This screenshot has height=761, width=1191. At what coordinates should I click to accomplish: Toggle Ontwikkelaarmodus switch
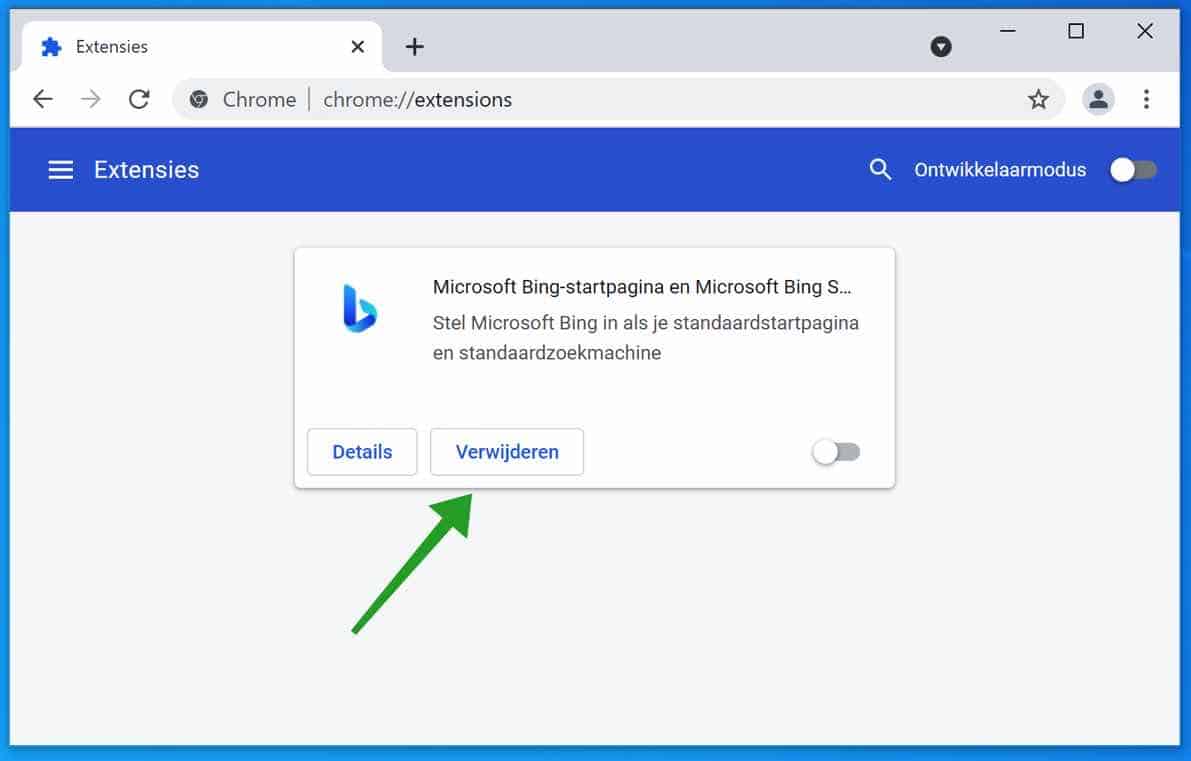coord(1133,169)
